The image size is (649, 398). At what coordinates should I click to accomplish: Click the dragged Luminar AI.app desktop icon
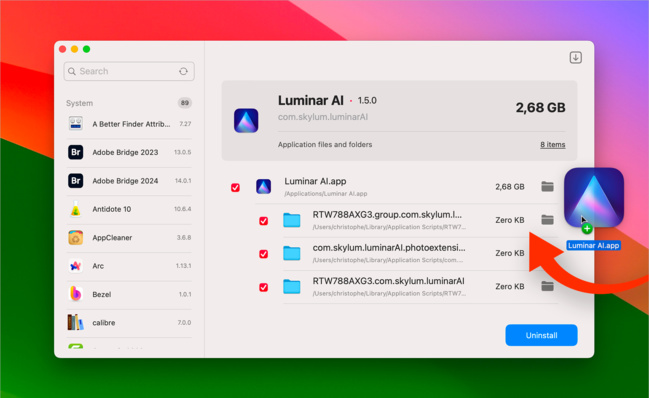[594, 198]
